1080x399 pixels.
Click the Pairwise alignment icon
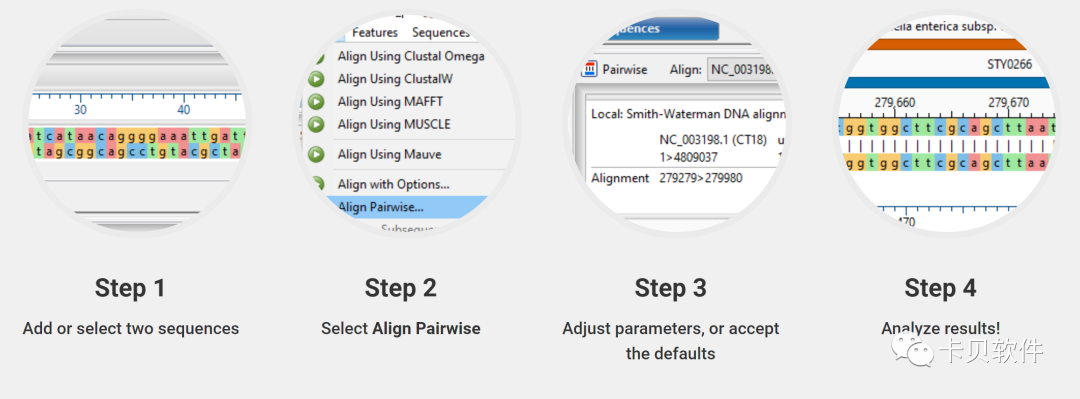pos(590,70)
